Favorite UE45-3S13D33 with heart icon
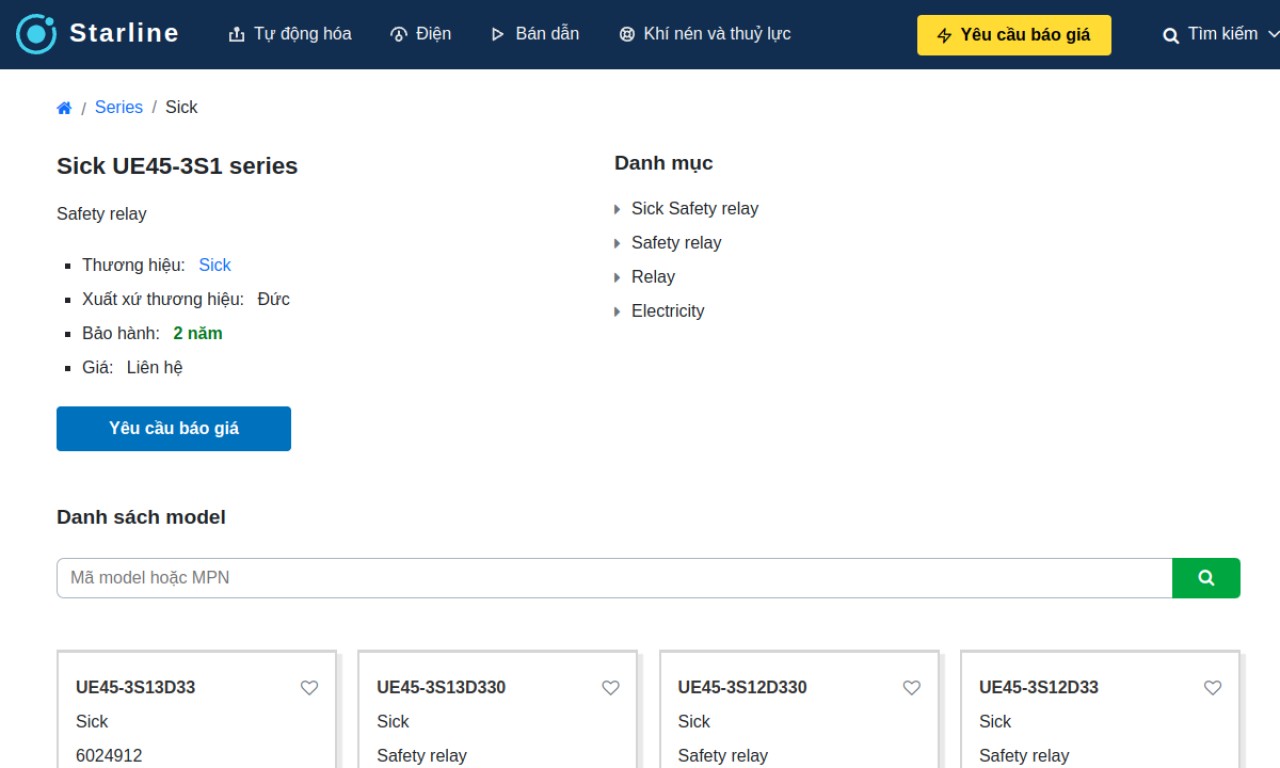Screen dimensions: 1280x768 [x=309, y=688]
